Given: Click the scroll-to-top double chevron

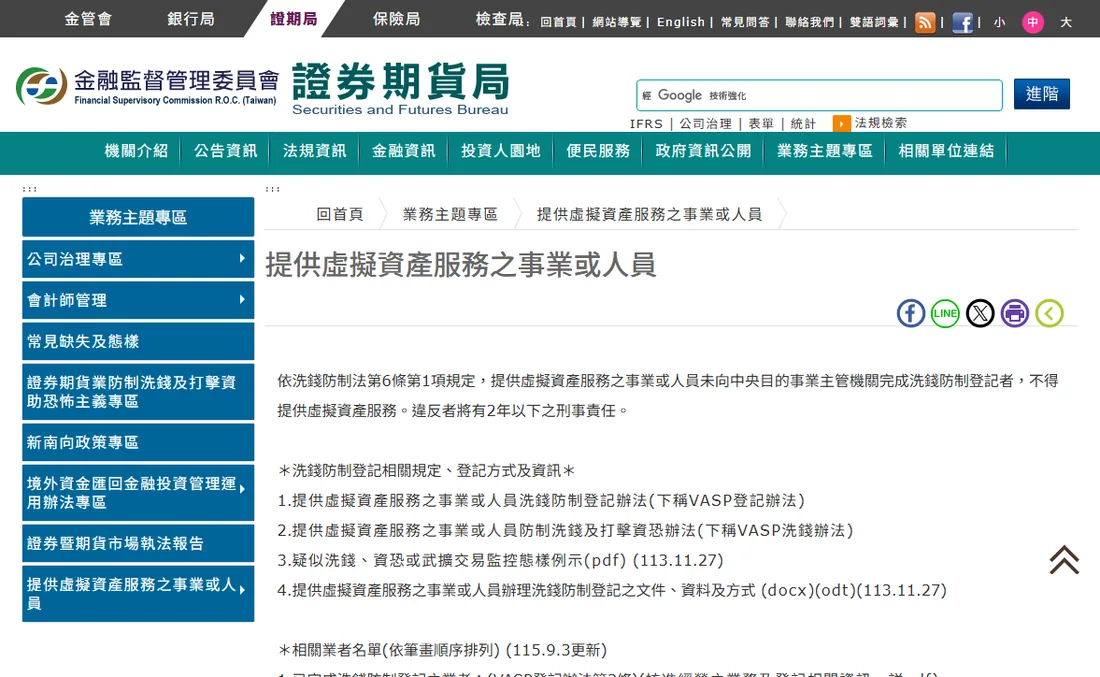Looking at the screenshot, I should pyautogui.click(x=1064, y=560).
